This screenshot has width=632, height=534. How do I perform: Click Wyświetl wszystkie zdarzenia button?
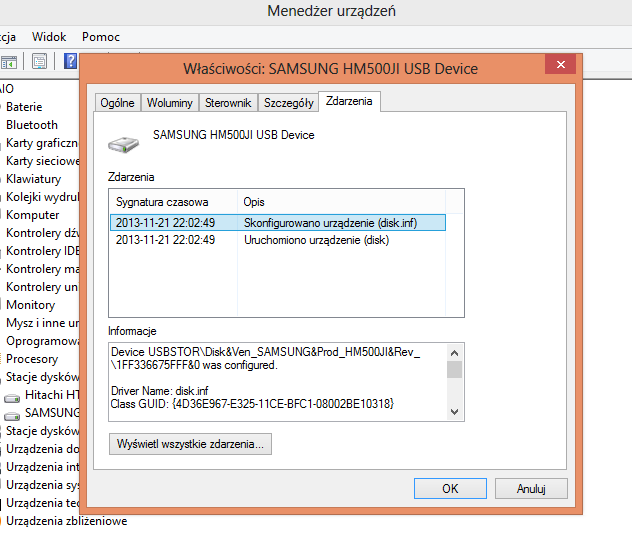point(190,444)
